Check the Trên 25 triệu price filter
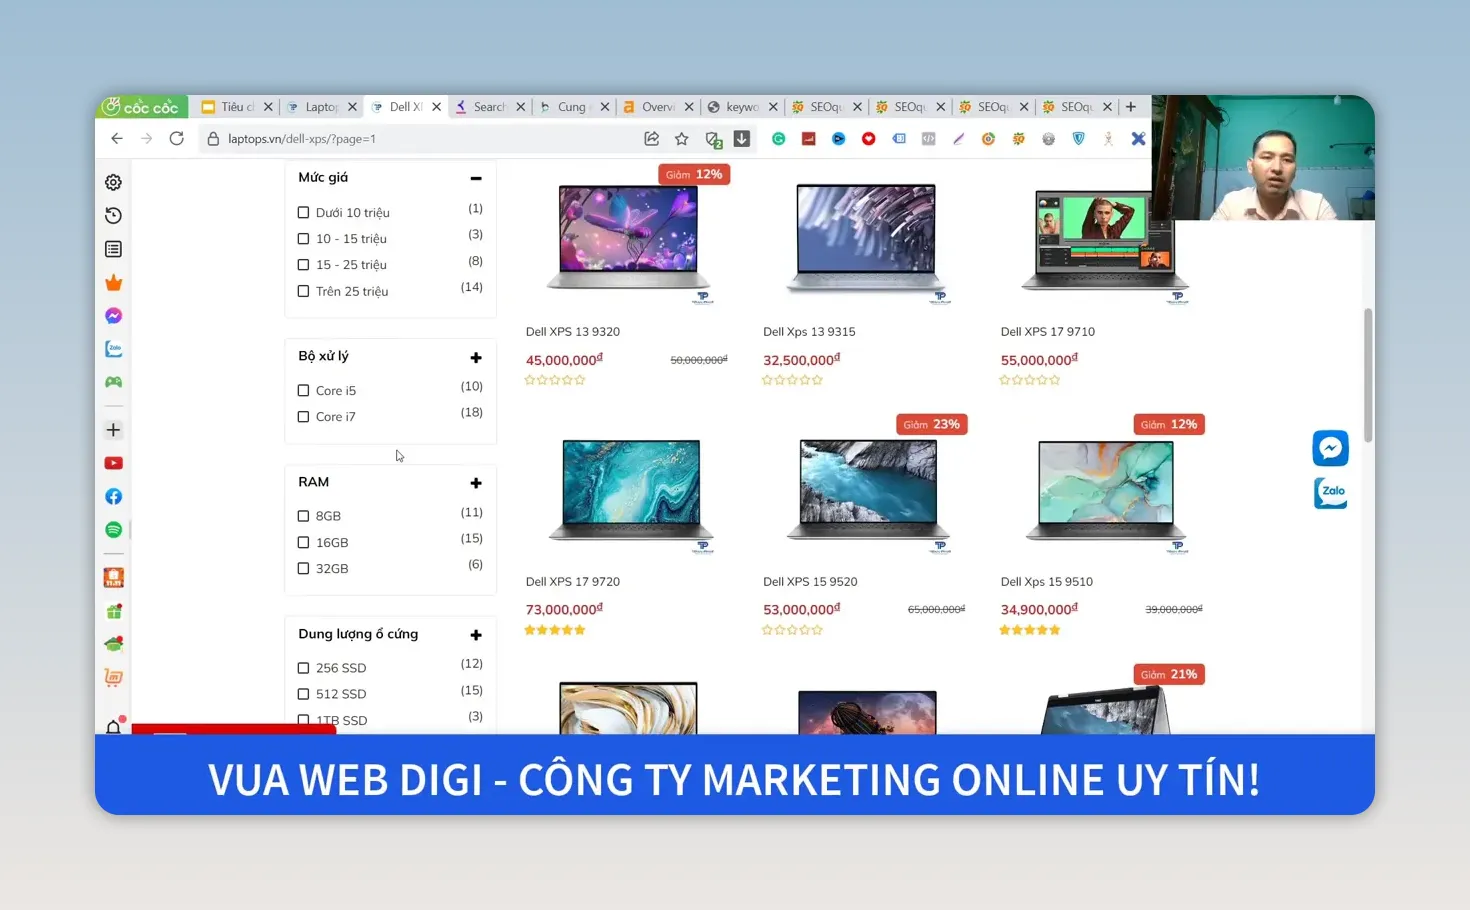Image resolution: width=1470 pixels, height=910 pixels. (x=303, y=292)
